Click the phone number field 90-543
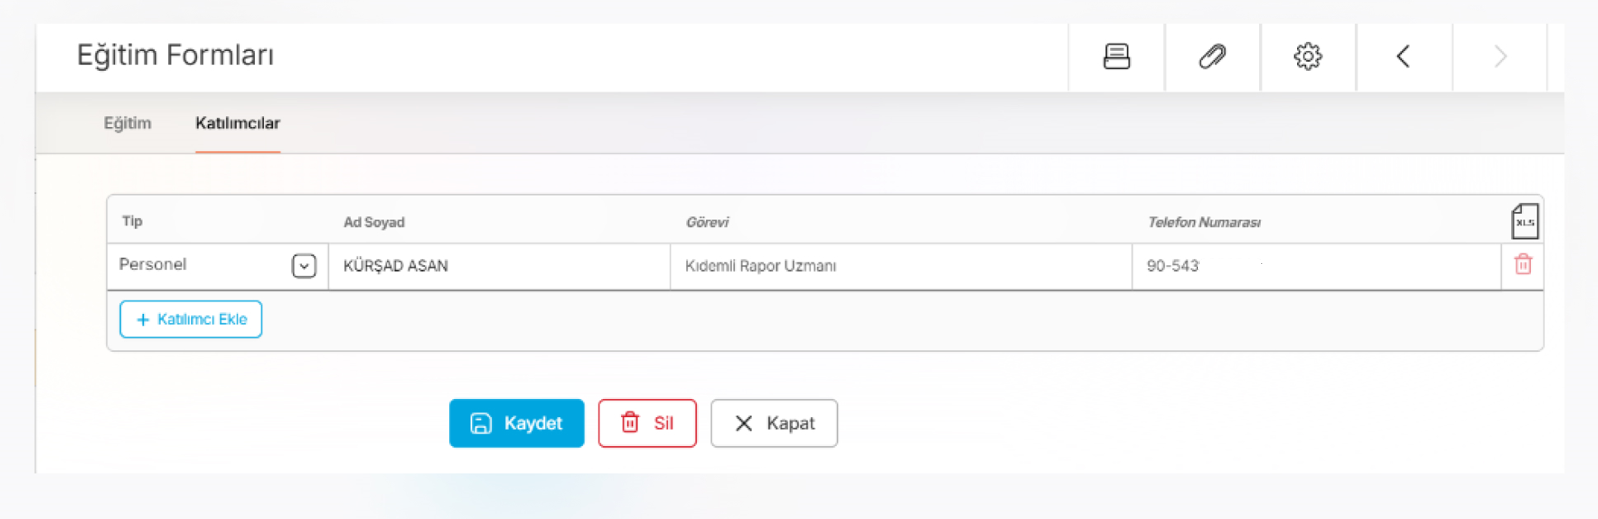The image size is (1598, 519). pyautogui.click(x=1316, y=266)
